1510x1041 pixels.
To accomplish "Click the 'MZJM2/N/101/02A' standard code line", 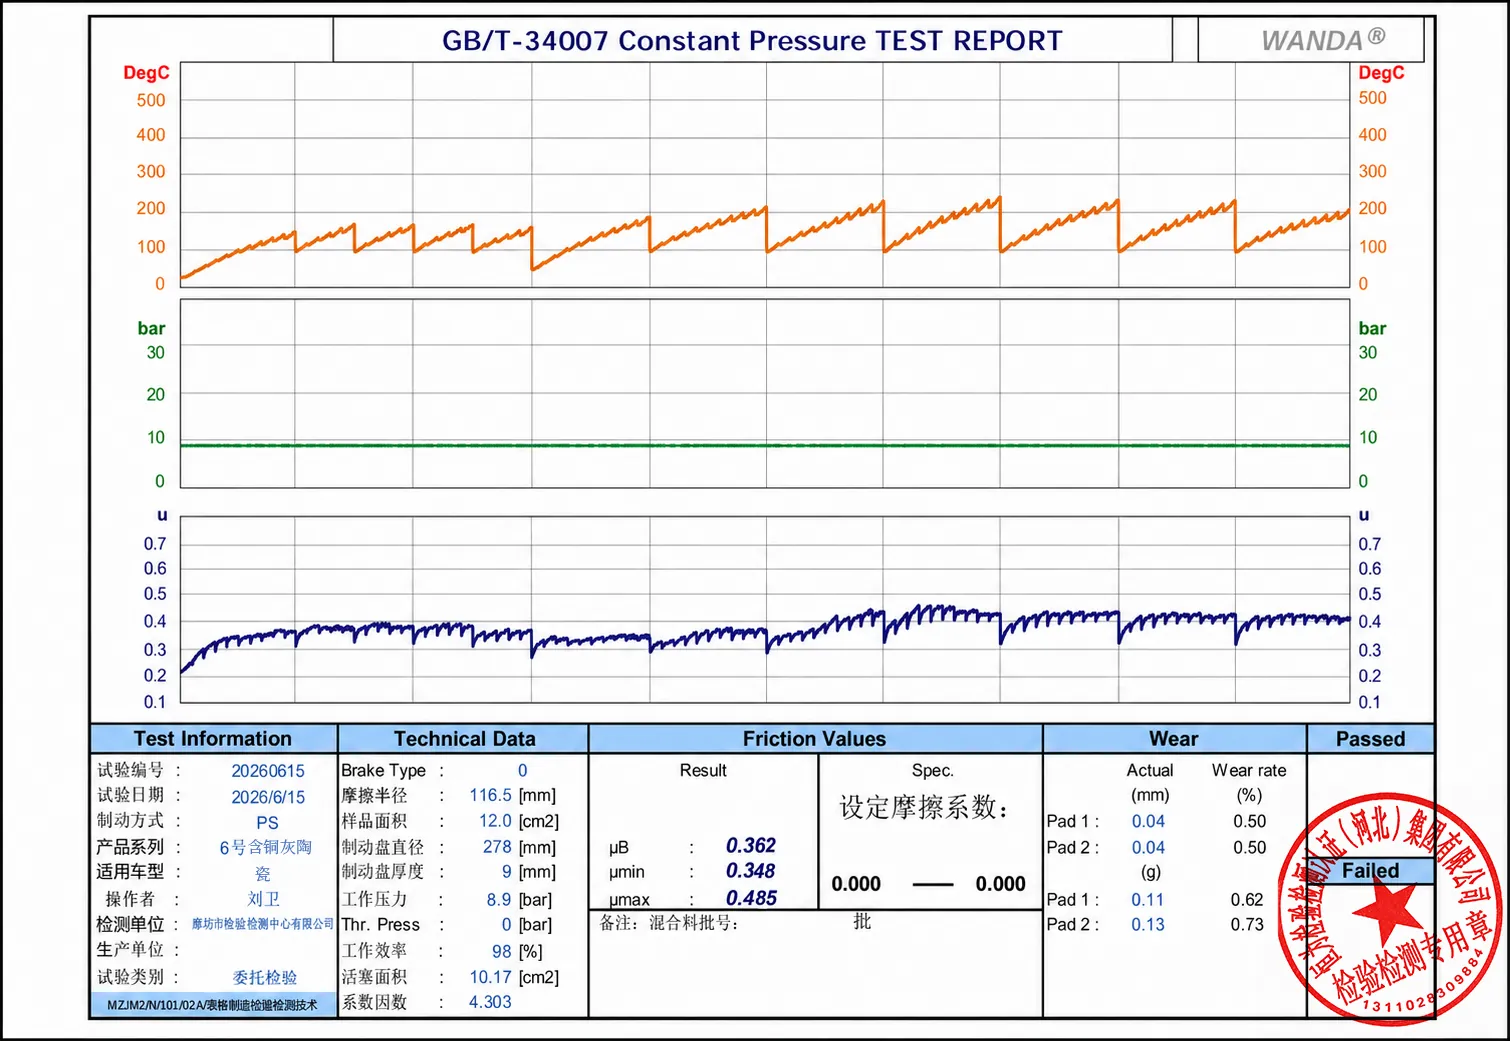I will (x=212, y=1005).
